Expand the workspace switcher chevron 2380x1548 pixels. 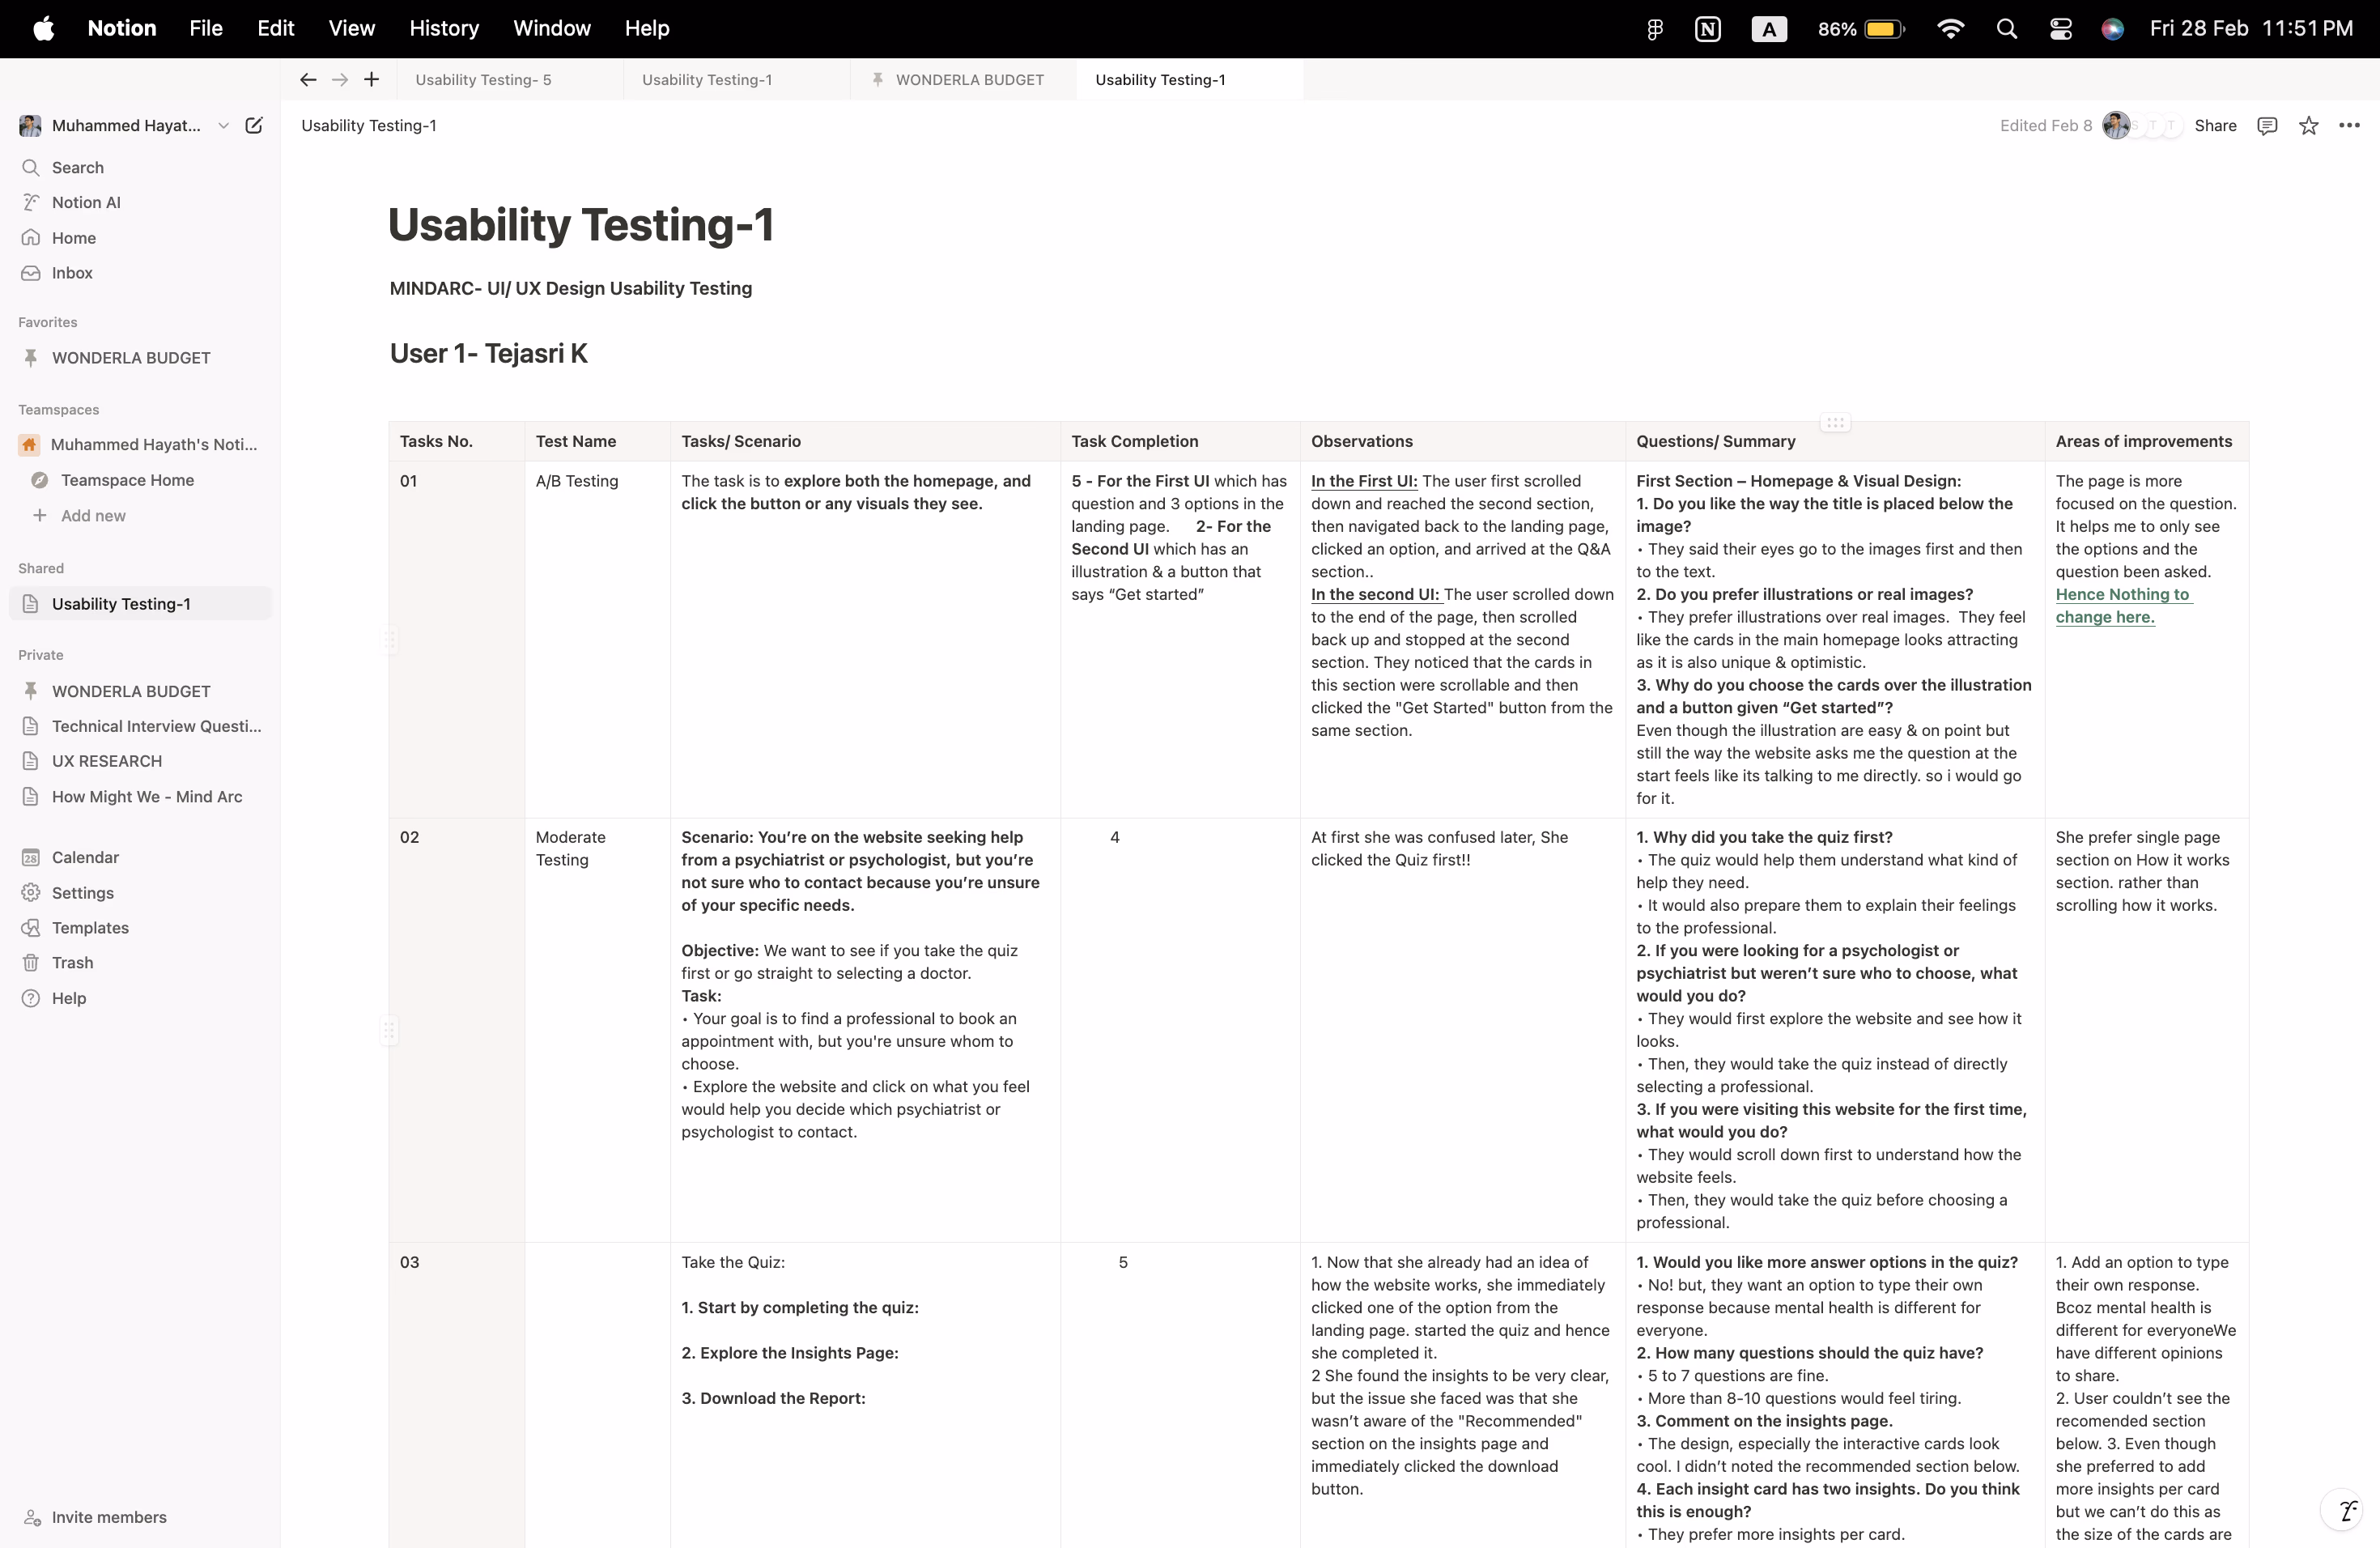tap(224, 125)
